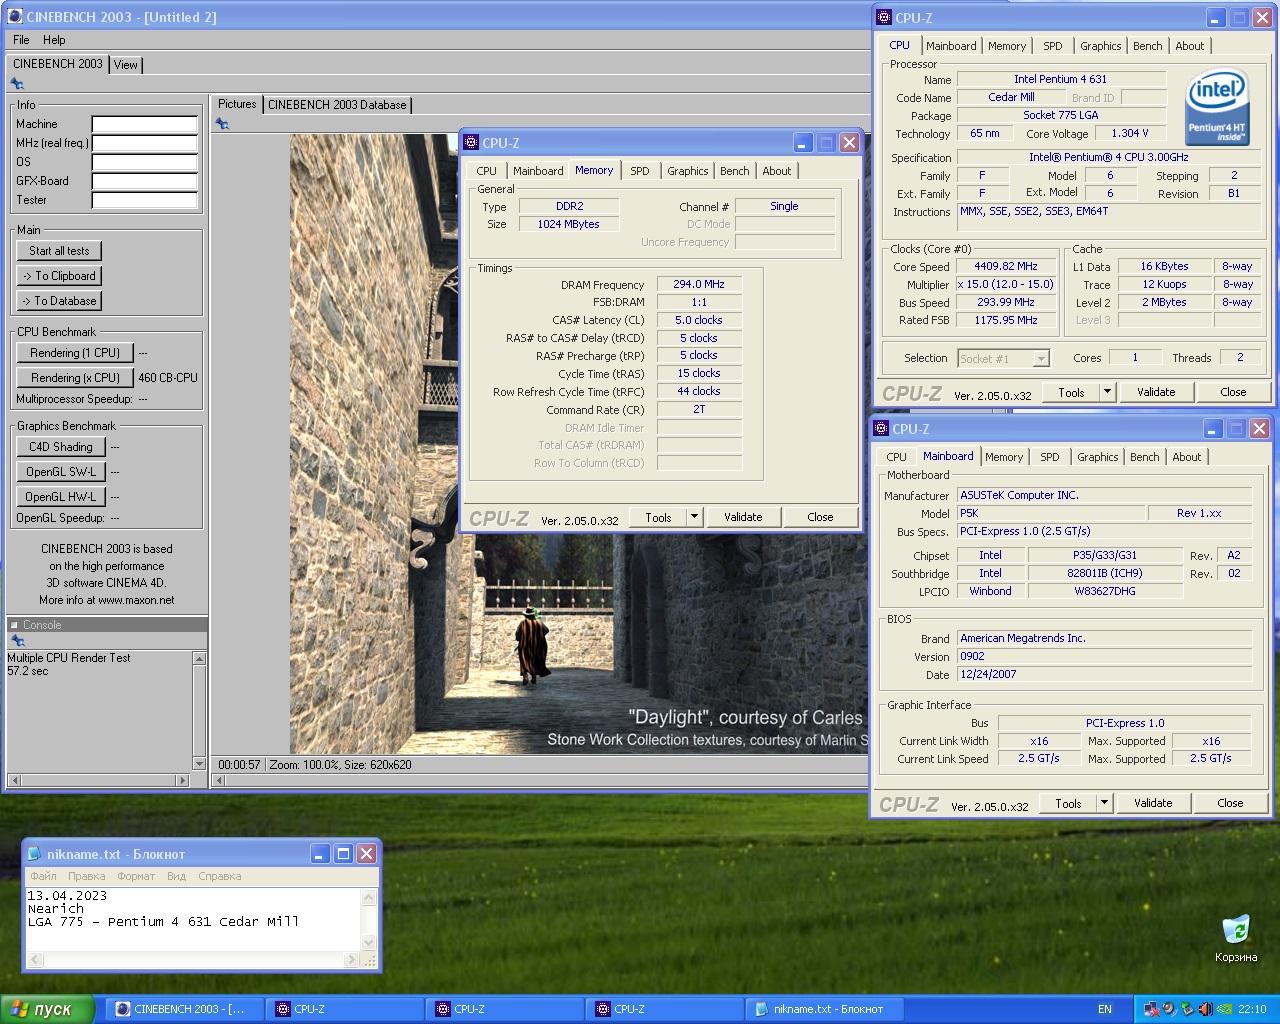Select CPU tab in Memory CPU-Z window
Screen dimensions: 1280x1024
(x=487, y=171)
